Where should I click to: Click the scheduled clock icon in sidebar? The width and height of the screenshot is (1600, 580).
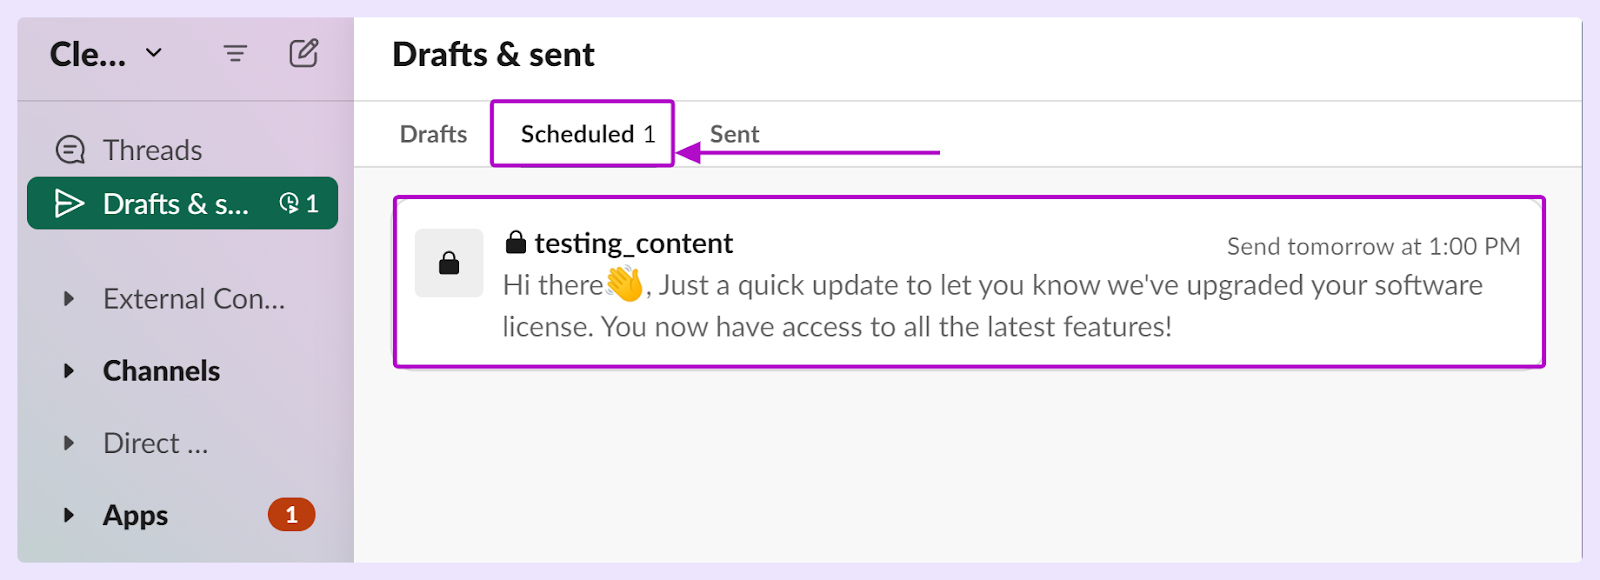[289, 203]
